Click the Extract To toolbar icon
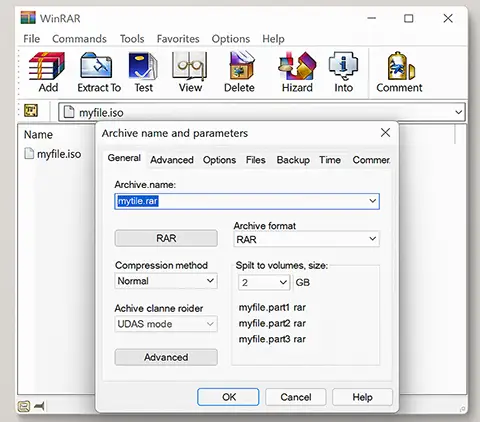 click(x=96, y=67)
